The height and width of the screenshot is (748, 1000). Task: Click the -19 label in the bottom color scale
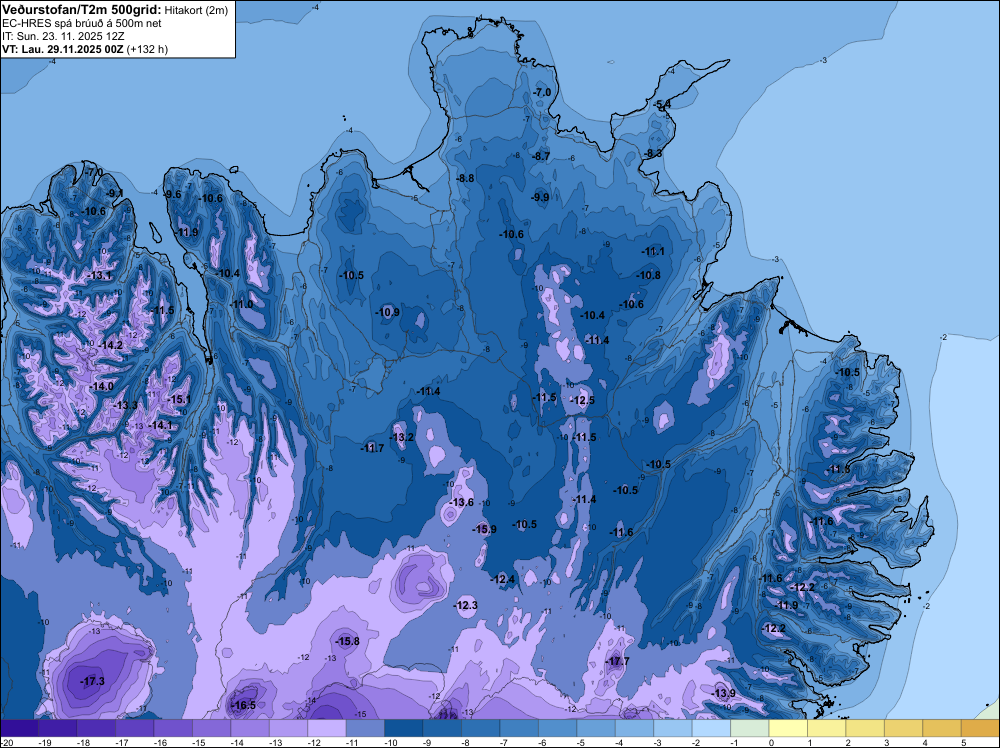tap(45, 742)
